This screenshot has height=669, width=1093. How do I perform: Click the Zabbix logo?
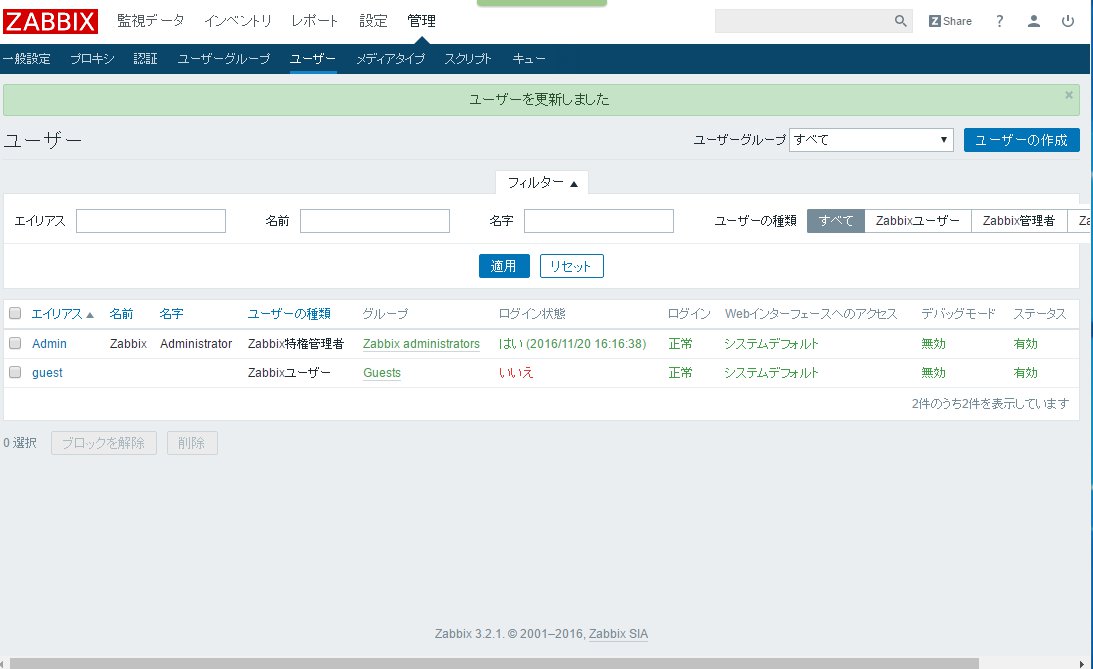click(x=50, y=21)
